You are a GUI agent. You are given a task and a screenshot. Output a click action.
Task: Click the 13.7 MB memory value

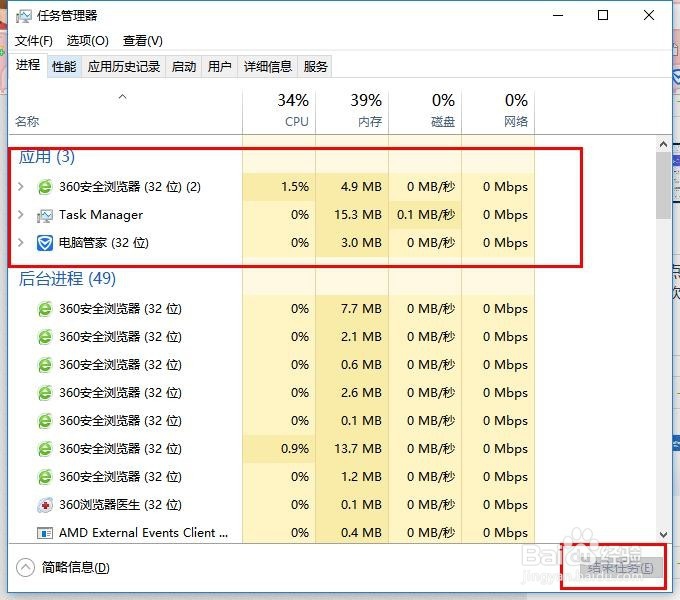[358, 449]
